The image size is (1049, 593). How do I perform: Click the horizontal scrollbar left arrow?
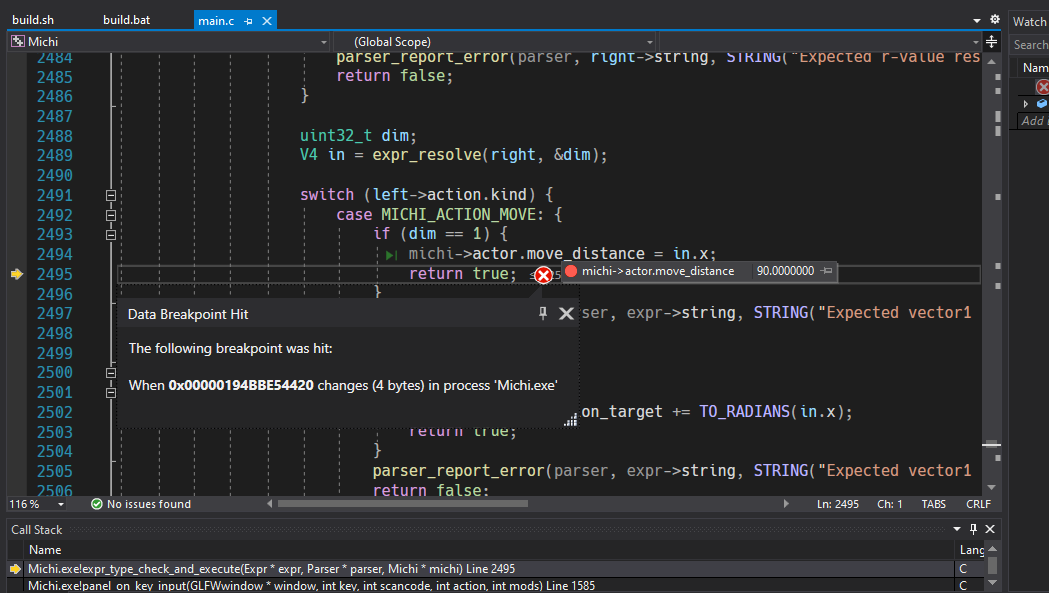270,503
